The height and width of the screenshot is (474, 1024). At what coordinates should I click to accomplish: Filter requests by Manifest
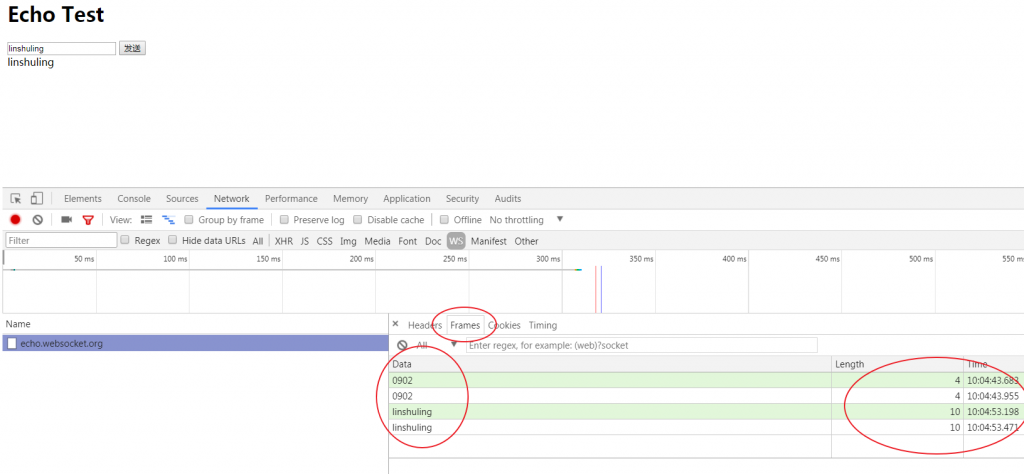coord(488,241)
